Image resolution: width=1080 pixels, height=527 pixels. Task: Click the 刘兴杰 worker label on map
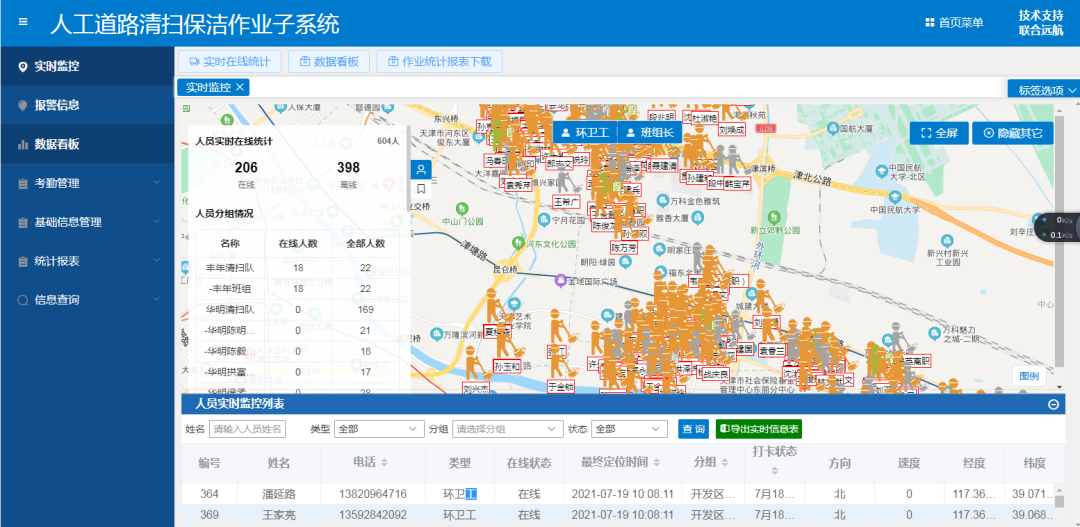pyautogui.click(x=475, y=389)
